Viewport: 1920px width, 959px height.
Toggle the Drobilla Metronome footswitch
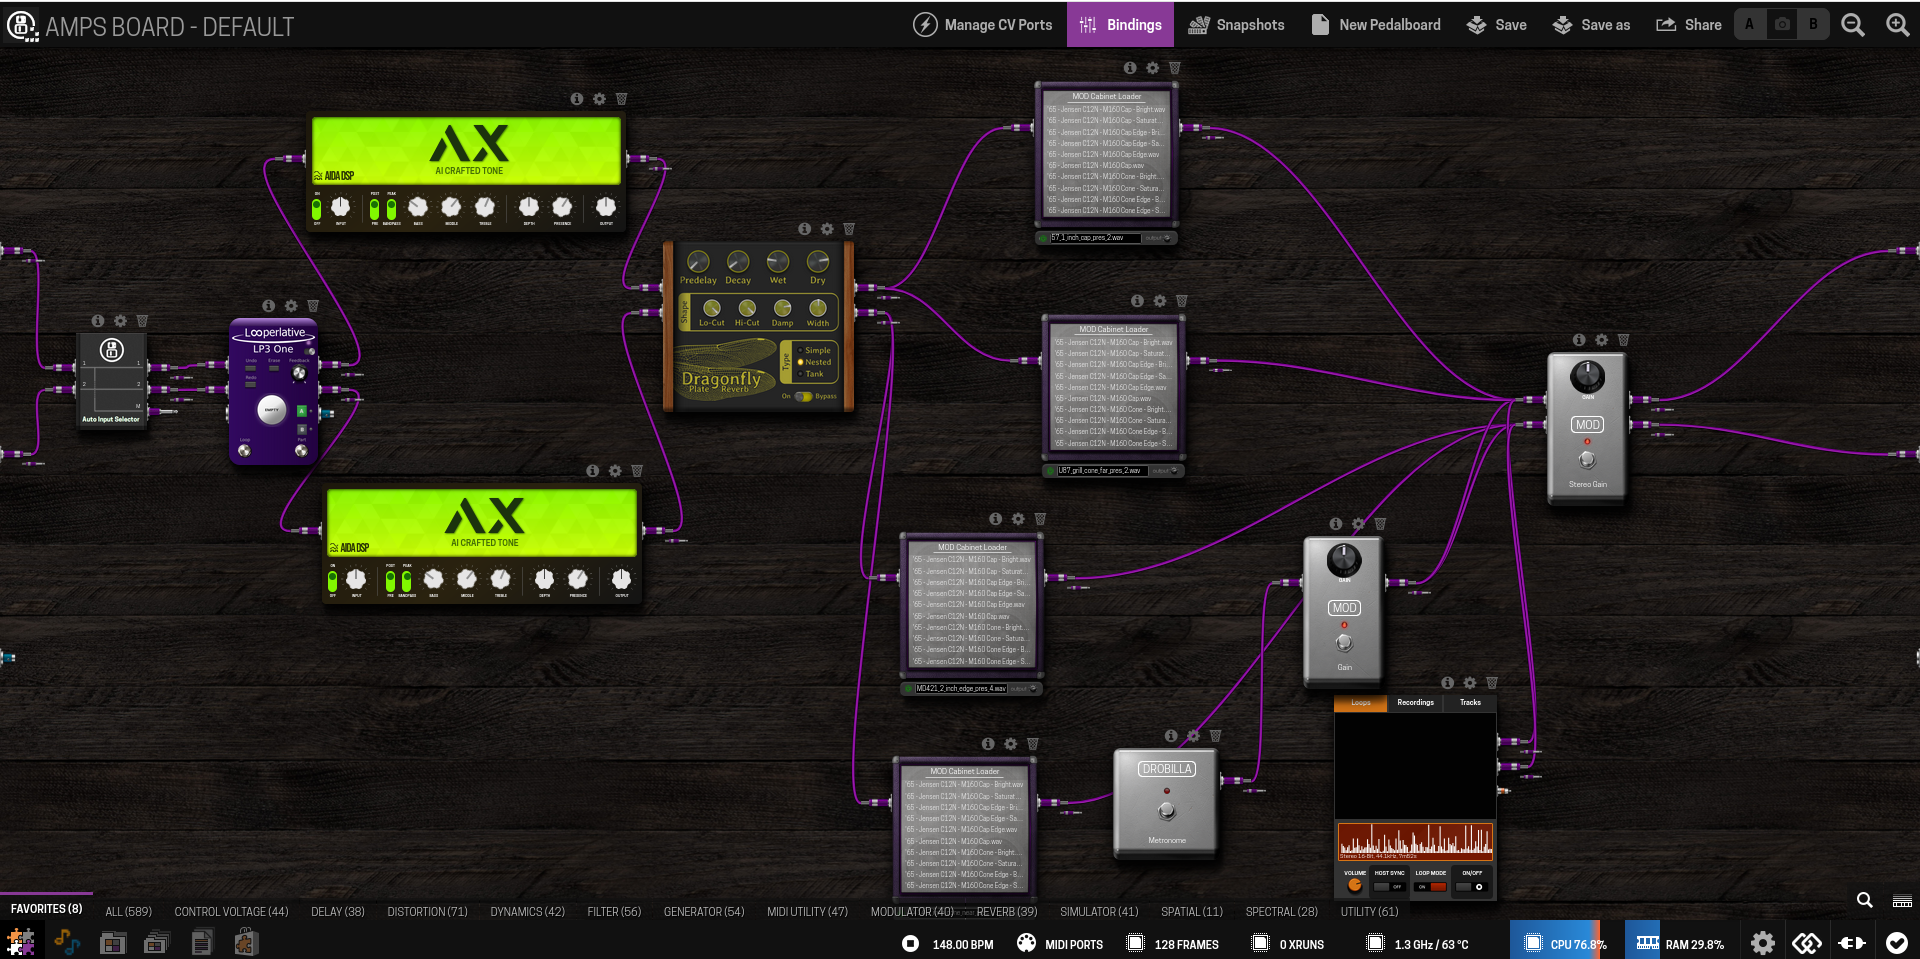[1167, 810]
